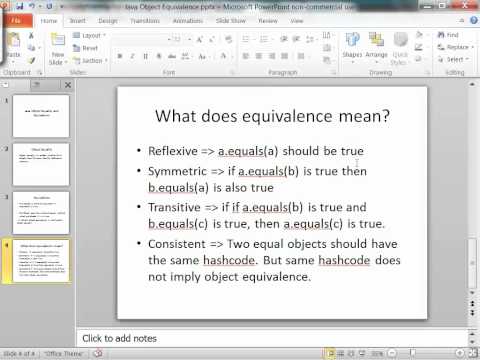Viewport: 480px width, 360px height.
Task: Increase font size with the larger A
Action: coord(199,40)
